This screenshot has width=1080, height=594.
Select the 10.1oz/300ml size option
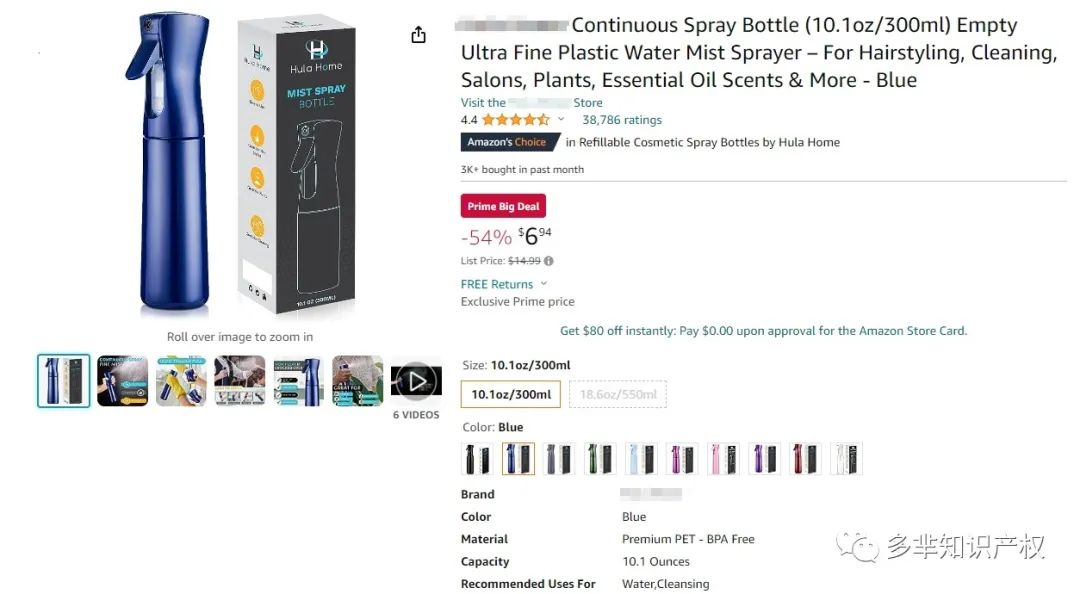tap(511, 394)
